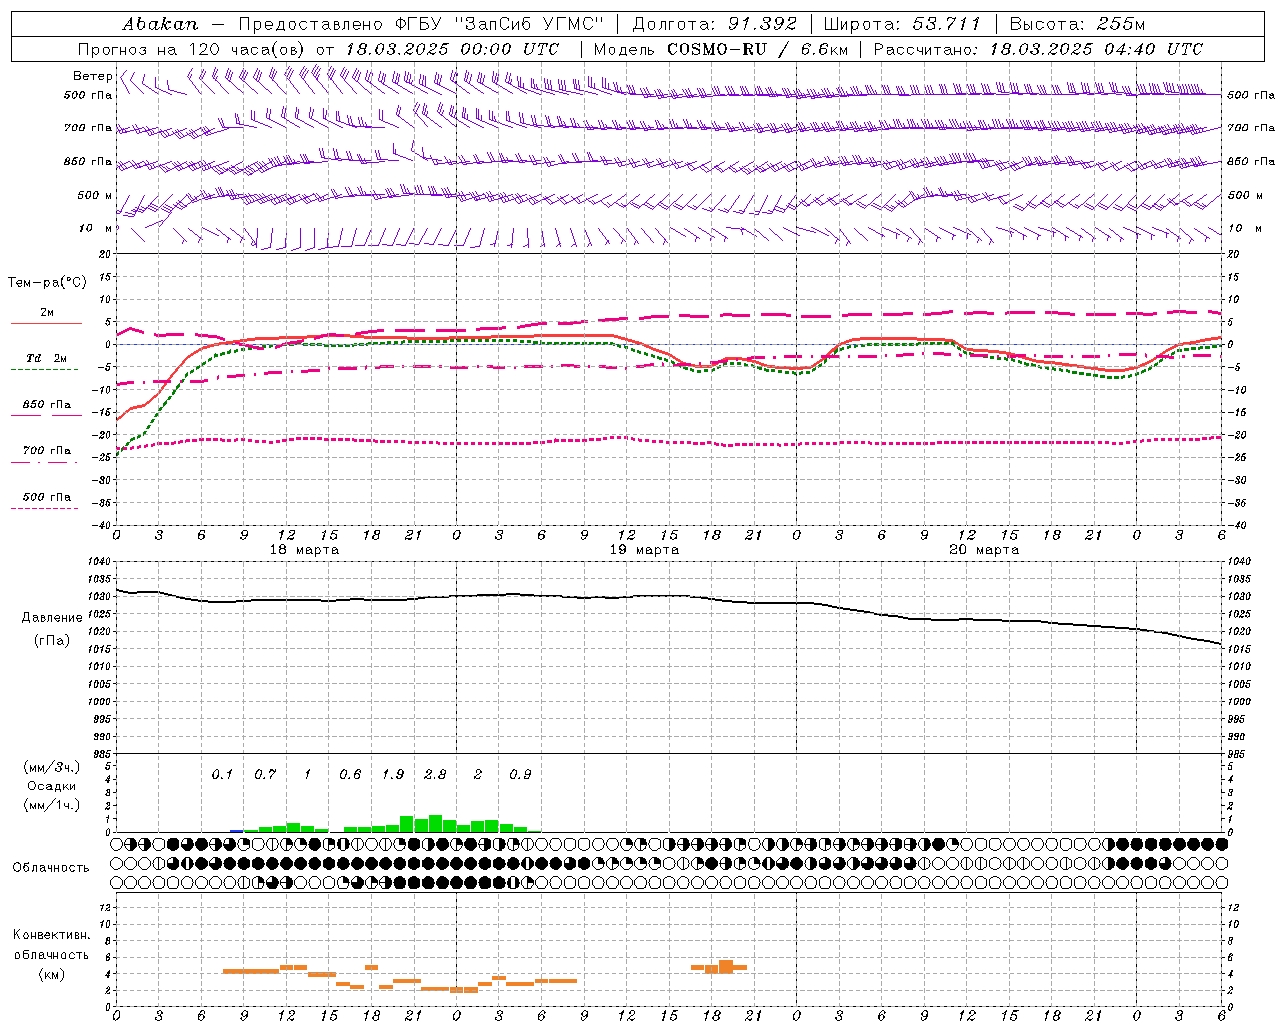Click the "Высота: 255м" elevation value
Viewport: 1280px width, 1024px height.
pyautogui.click(x=1077, y=24)
